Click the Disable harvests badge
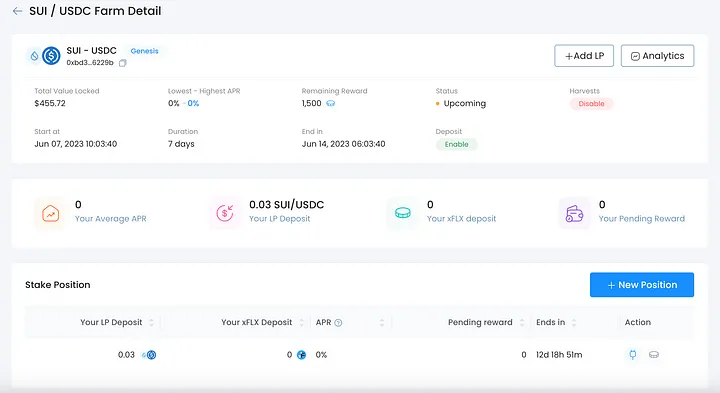 591,104
